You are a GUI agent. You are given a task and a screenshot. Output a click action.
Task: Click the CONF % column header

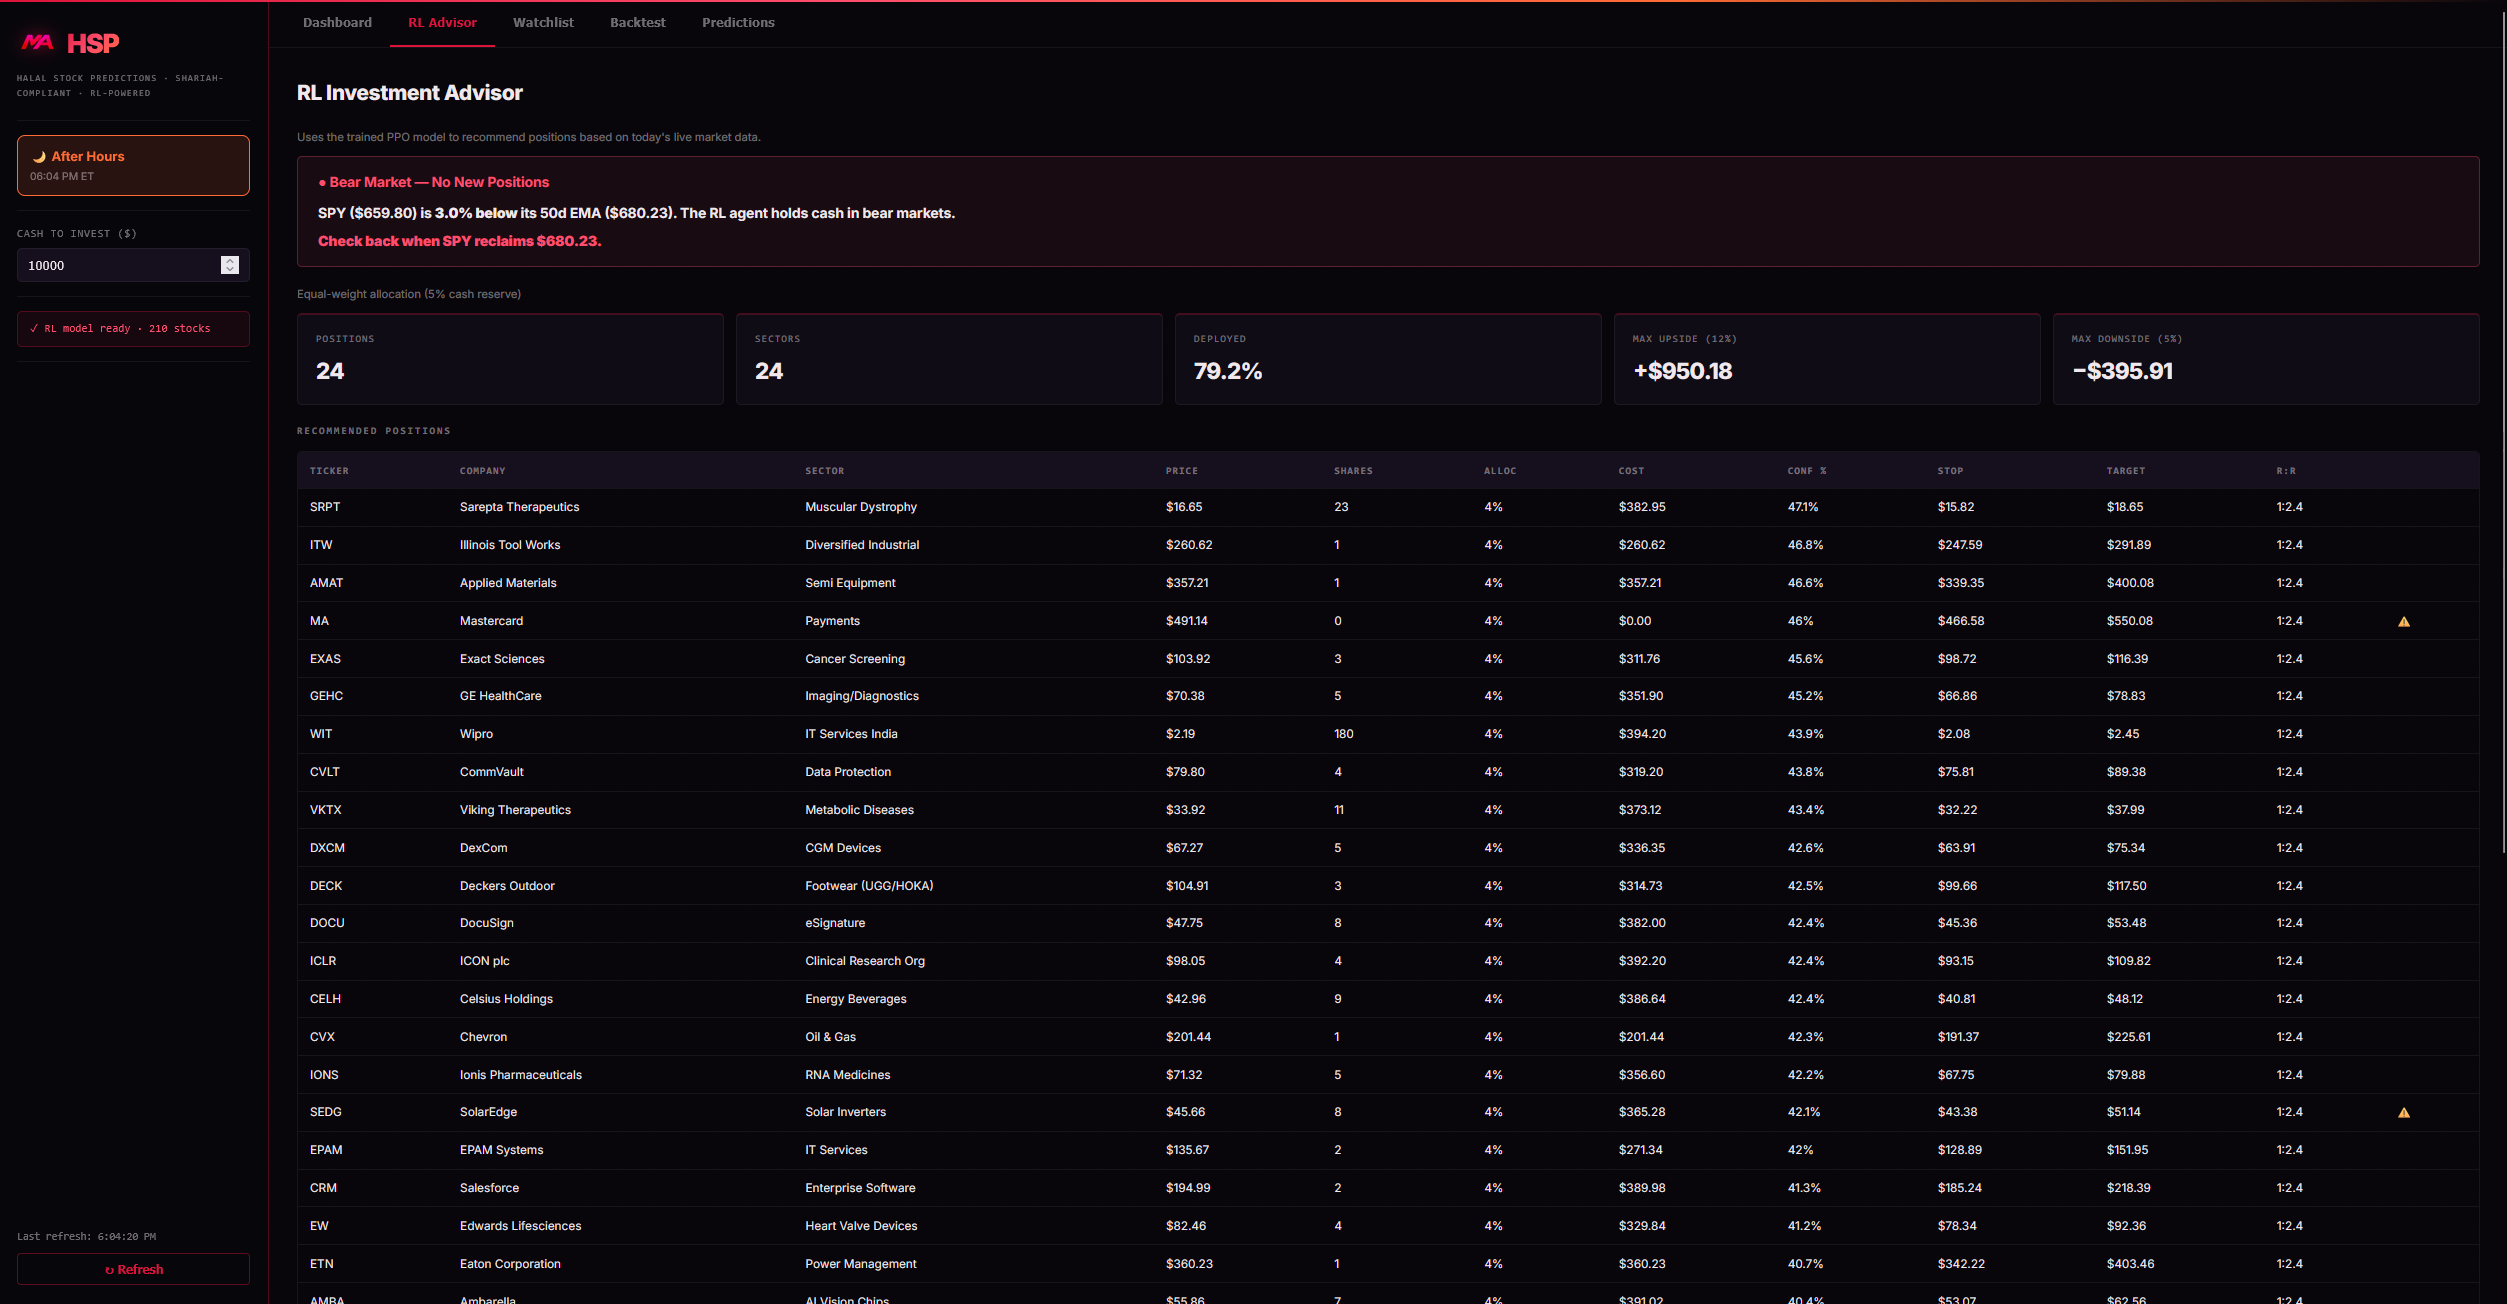[x=1806, y=470]
